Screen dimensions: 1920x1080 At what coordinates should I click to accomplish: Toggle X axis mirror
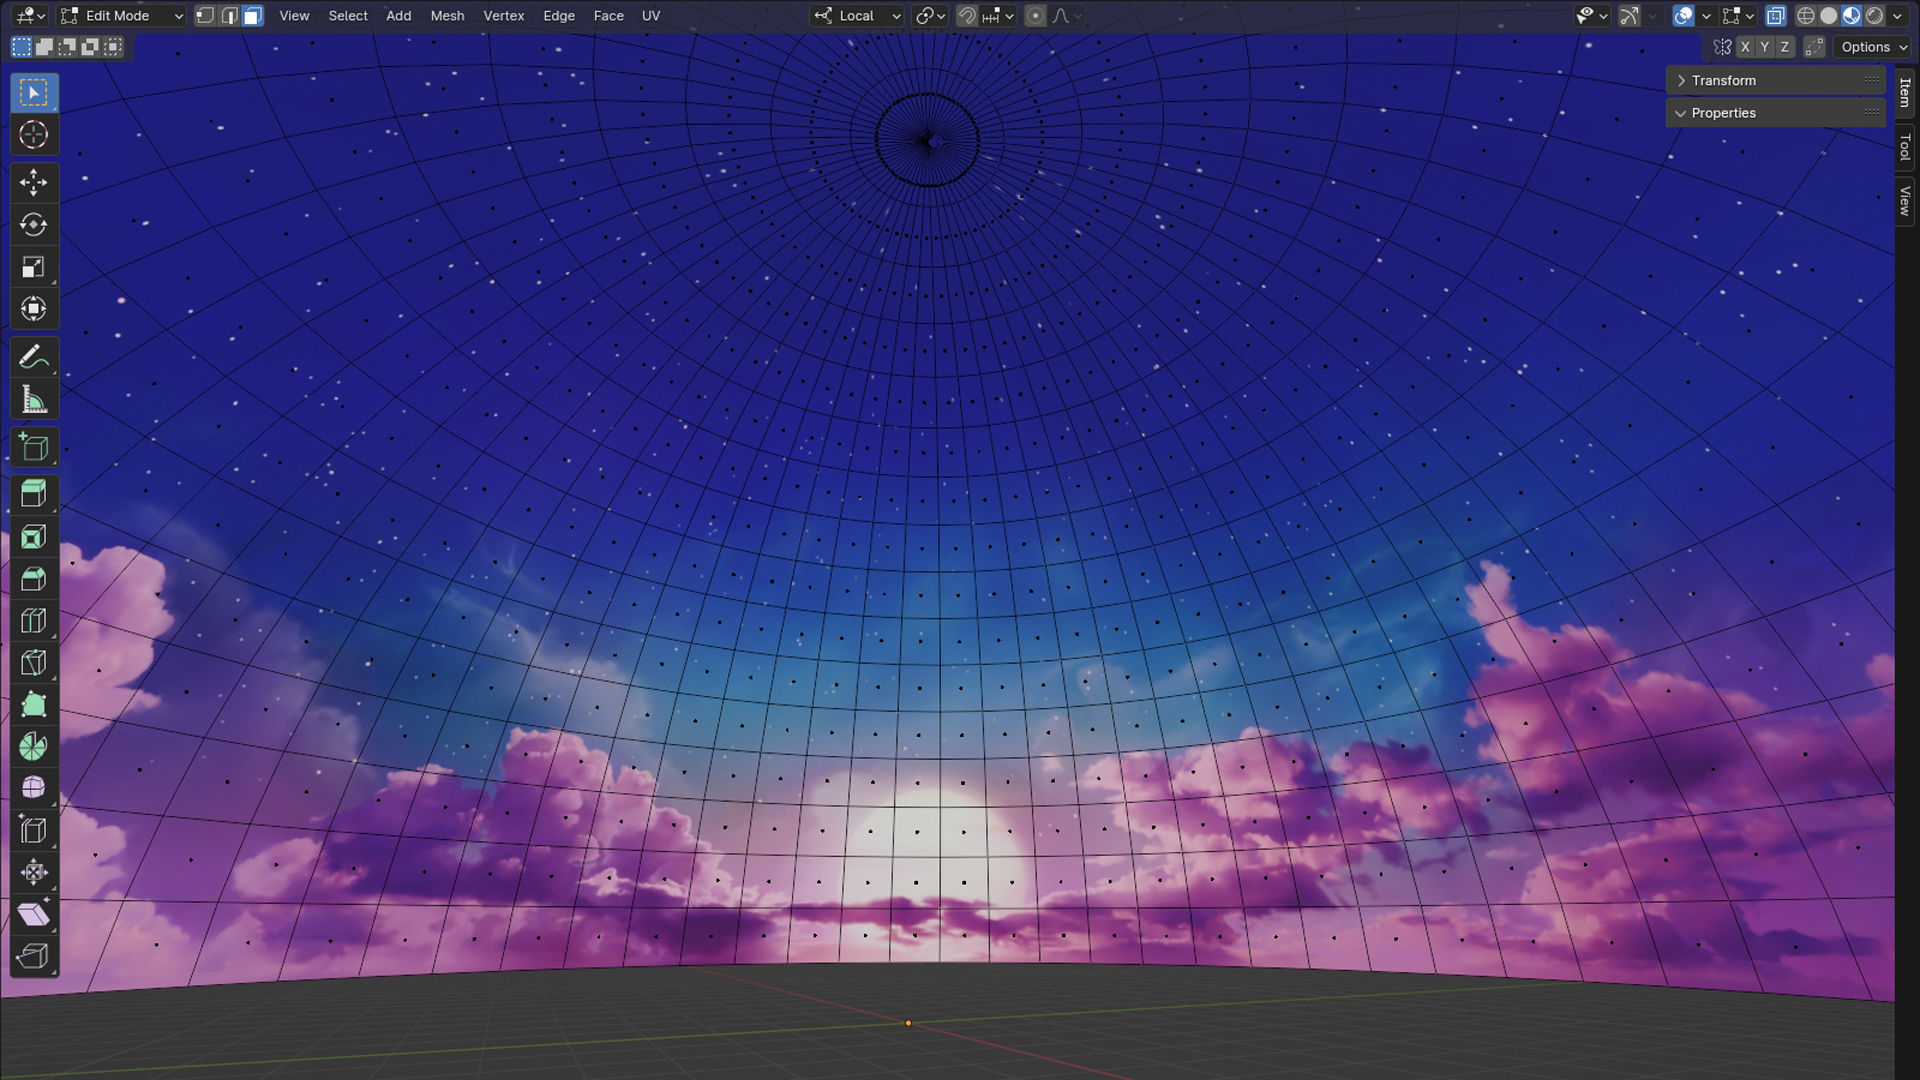coord(1745,47)
